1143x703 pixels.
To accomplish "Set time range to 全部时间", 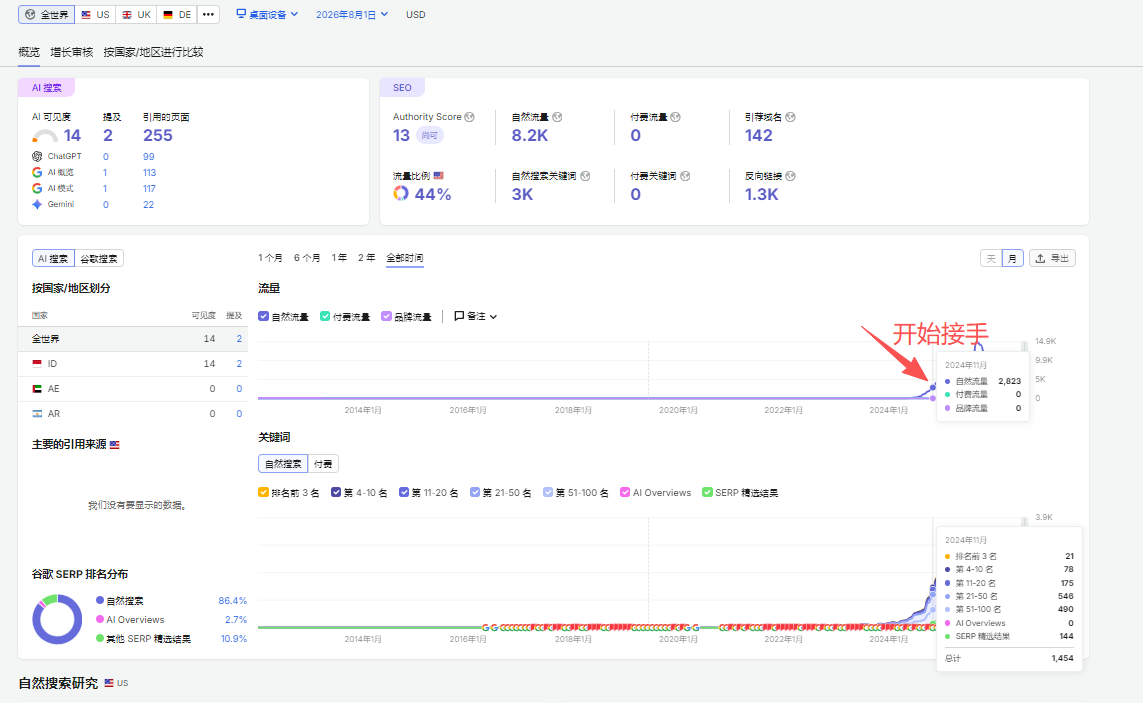I will click(x=405, y=257).
